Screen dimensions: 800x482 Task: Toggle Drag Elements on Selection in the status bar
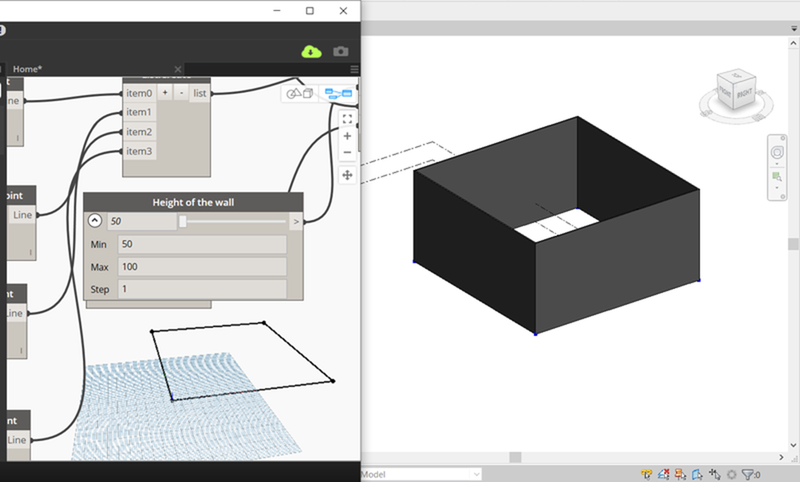tap(714, 475)
